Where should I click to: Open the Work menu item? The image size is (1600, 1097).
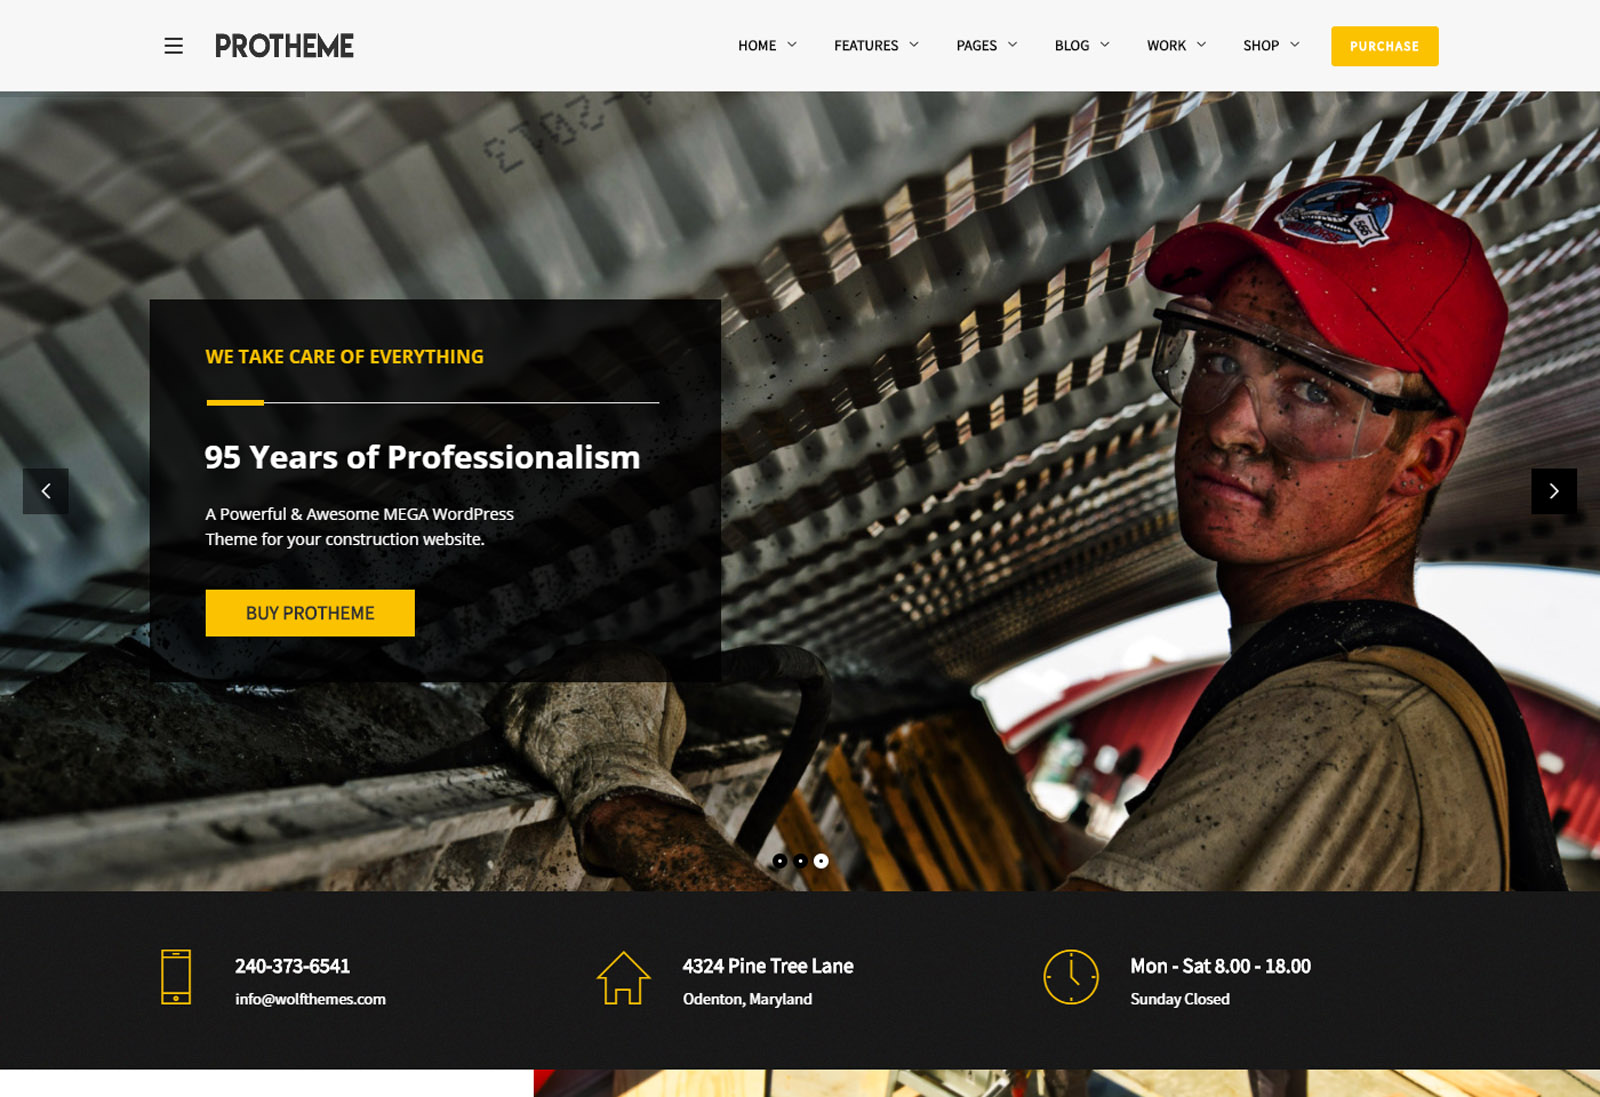(x=1176, y=46)
